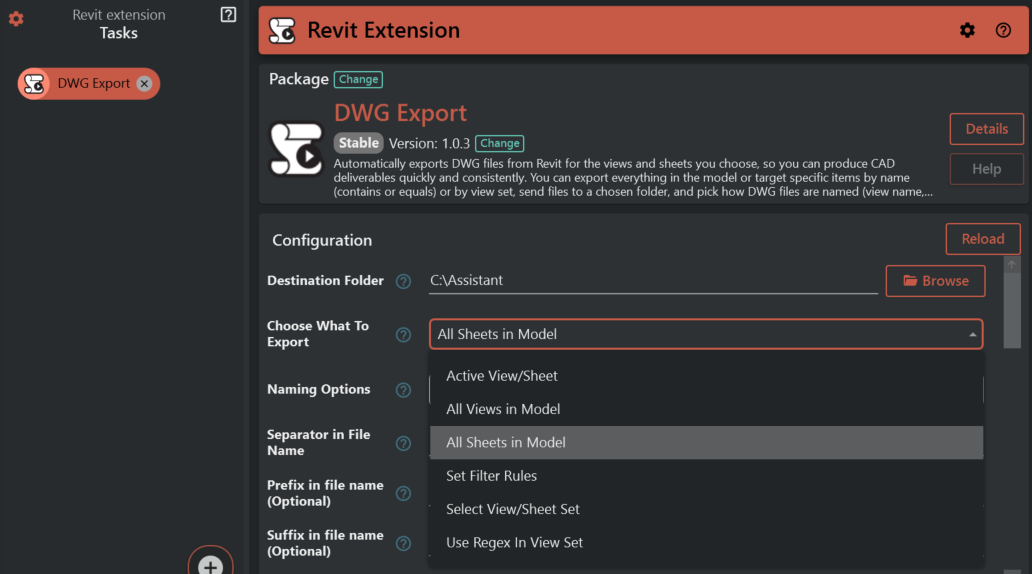The image size is (1032, 574).
Task: Show help for Separator in File Name
Action: (403, 444)
